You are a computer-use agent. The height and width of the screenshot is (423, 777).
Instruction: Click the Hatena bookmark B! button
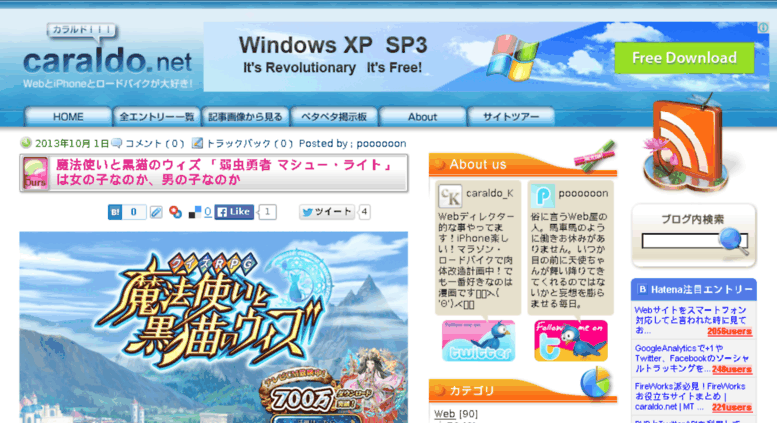pyautogui.click(x=115, y=212)
